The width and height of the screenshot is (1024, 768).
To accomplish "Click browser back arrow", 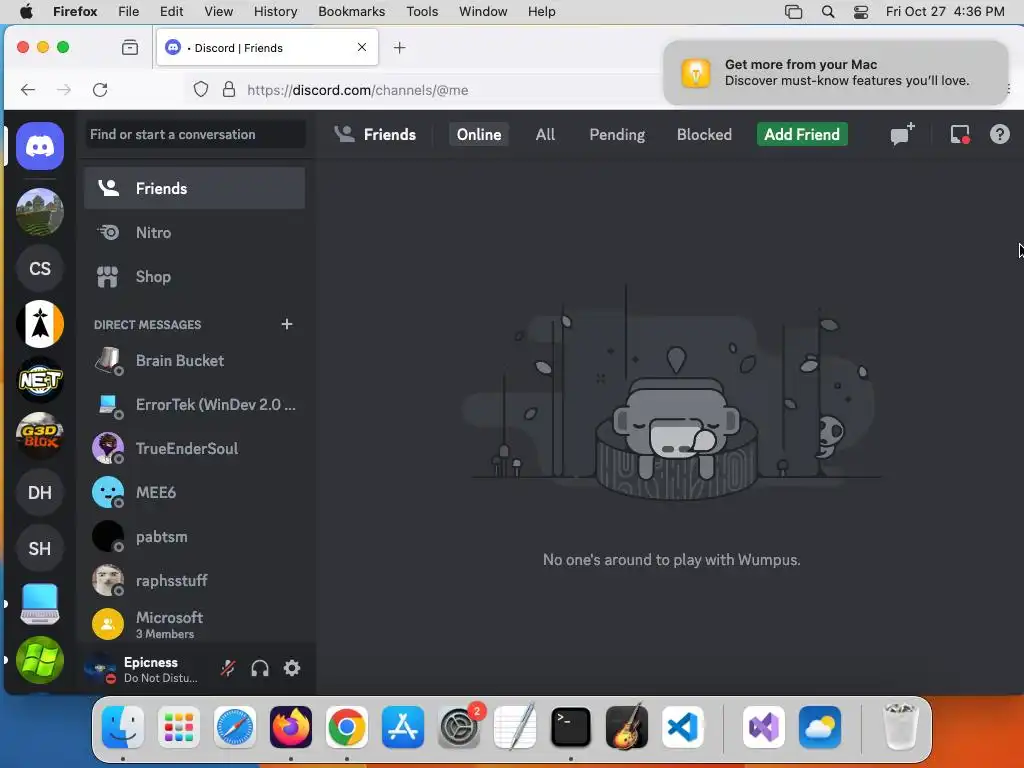I will pyautogui.click(x=28, y=89).
